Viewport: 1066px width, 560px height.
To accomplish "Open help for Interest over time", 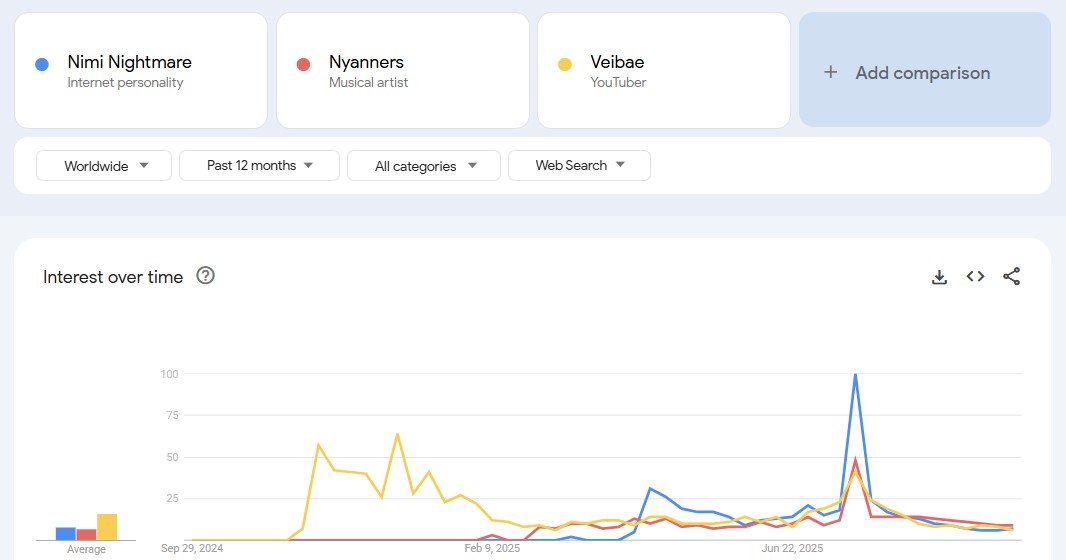I will pyautogui.click(x=206, y=276).
